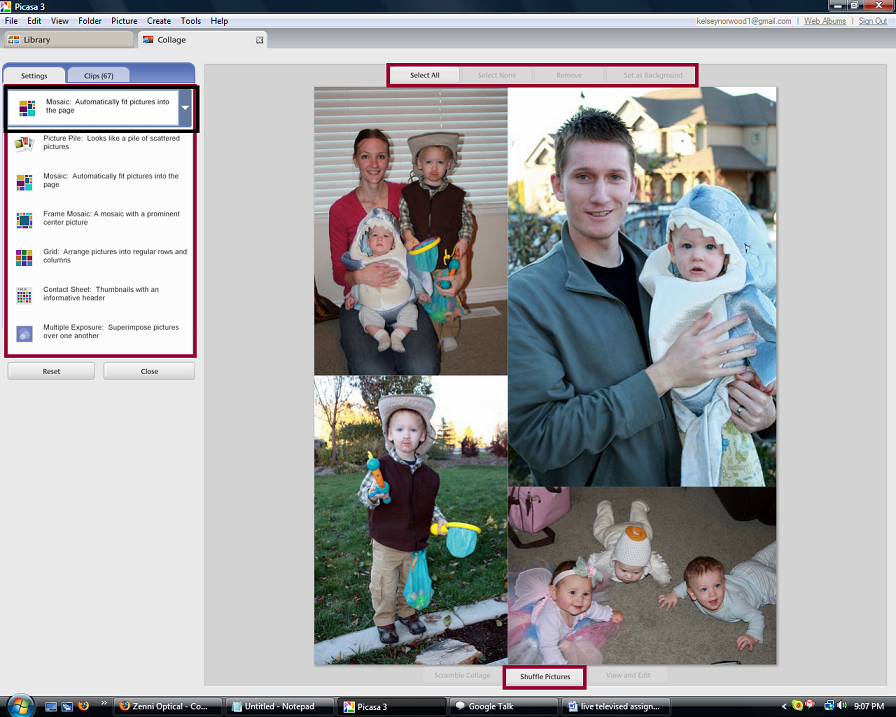This screenshot has height=717, width=896.
Task: Expand the quick launch overflow chevron
Action: [x=104, y=703]
